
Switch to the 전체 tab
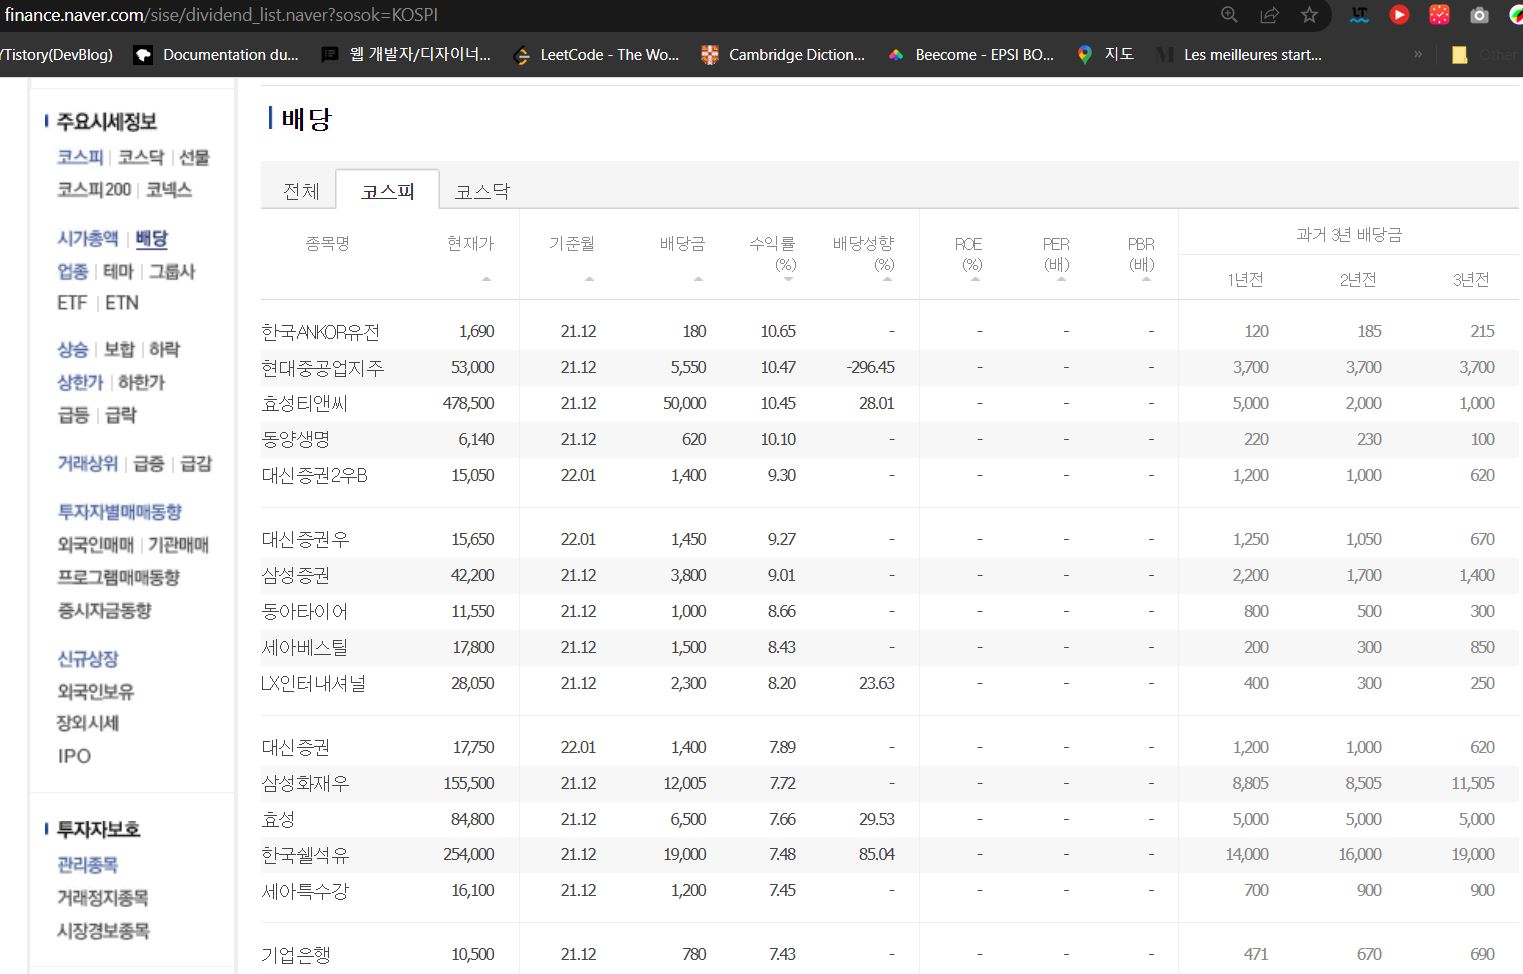tap(301, 191)
